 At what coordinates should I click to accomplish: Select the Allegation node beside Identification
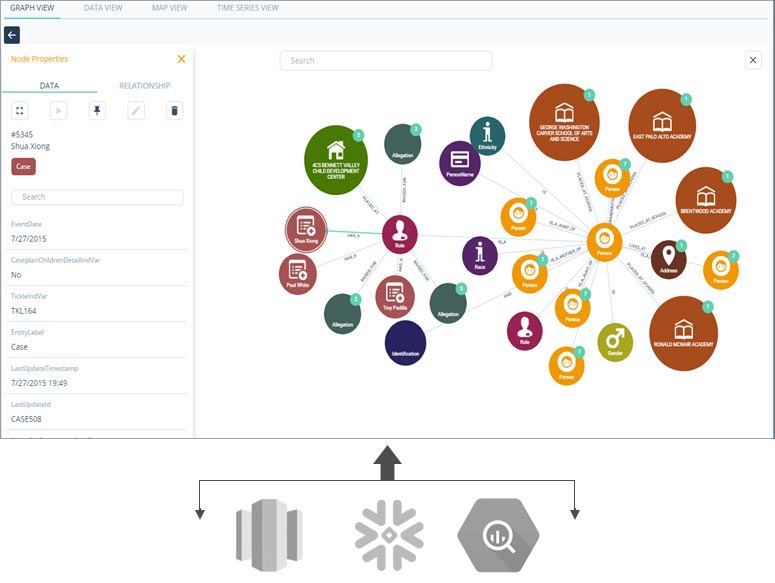coord(448,303)
